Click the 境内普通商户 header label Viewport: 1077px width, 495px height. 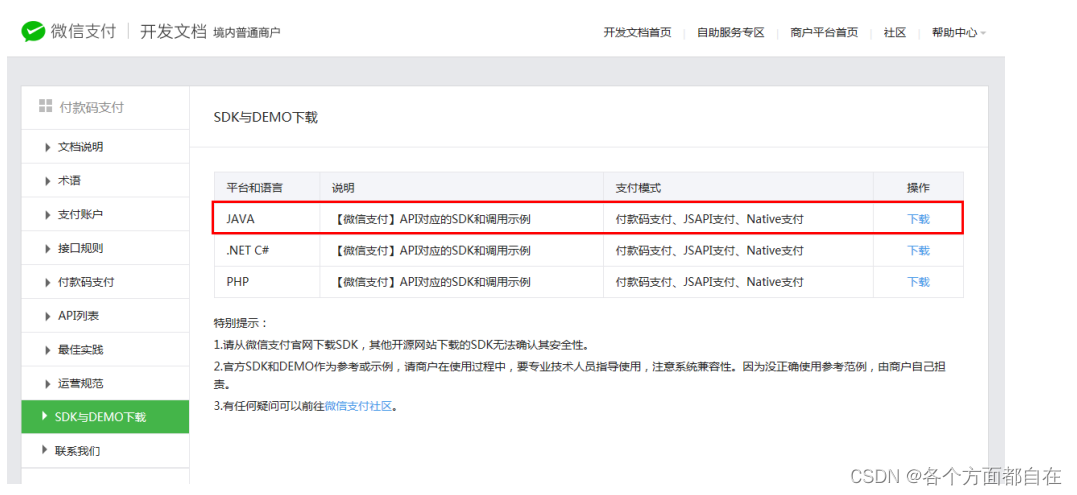(247, 32)
